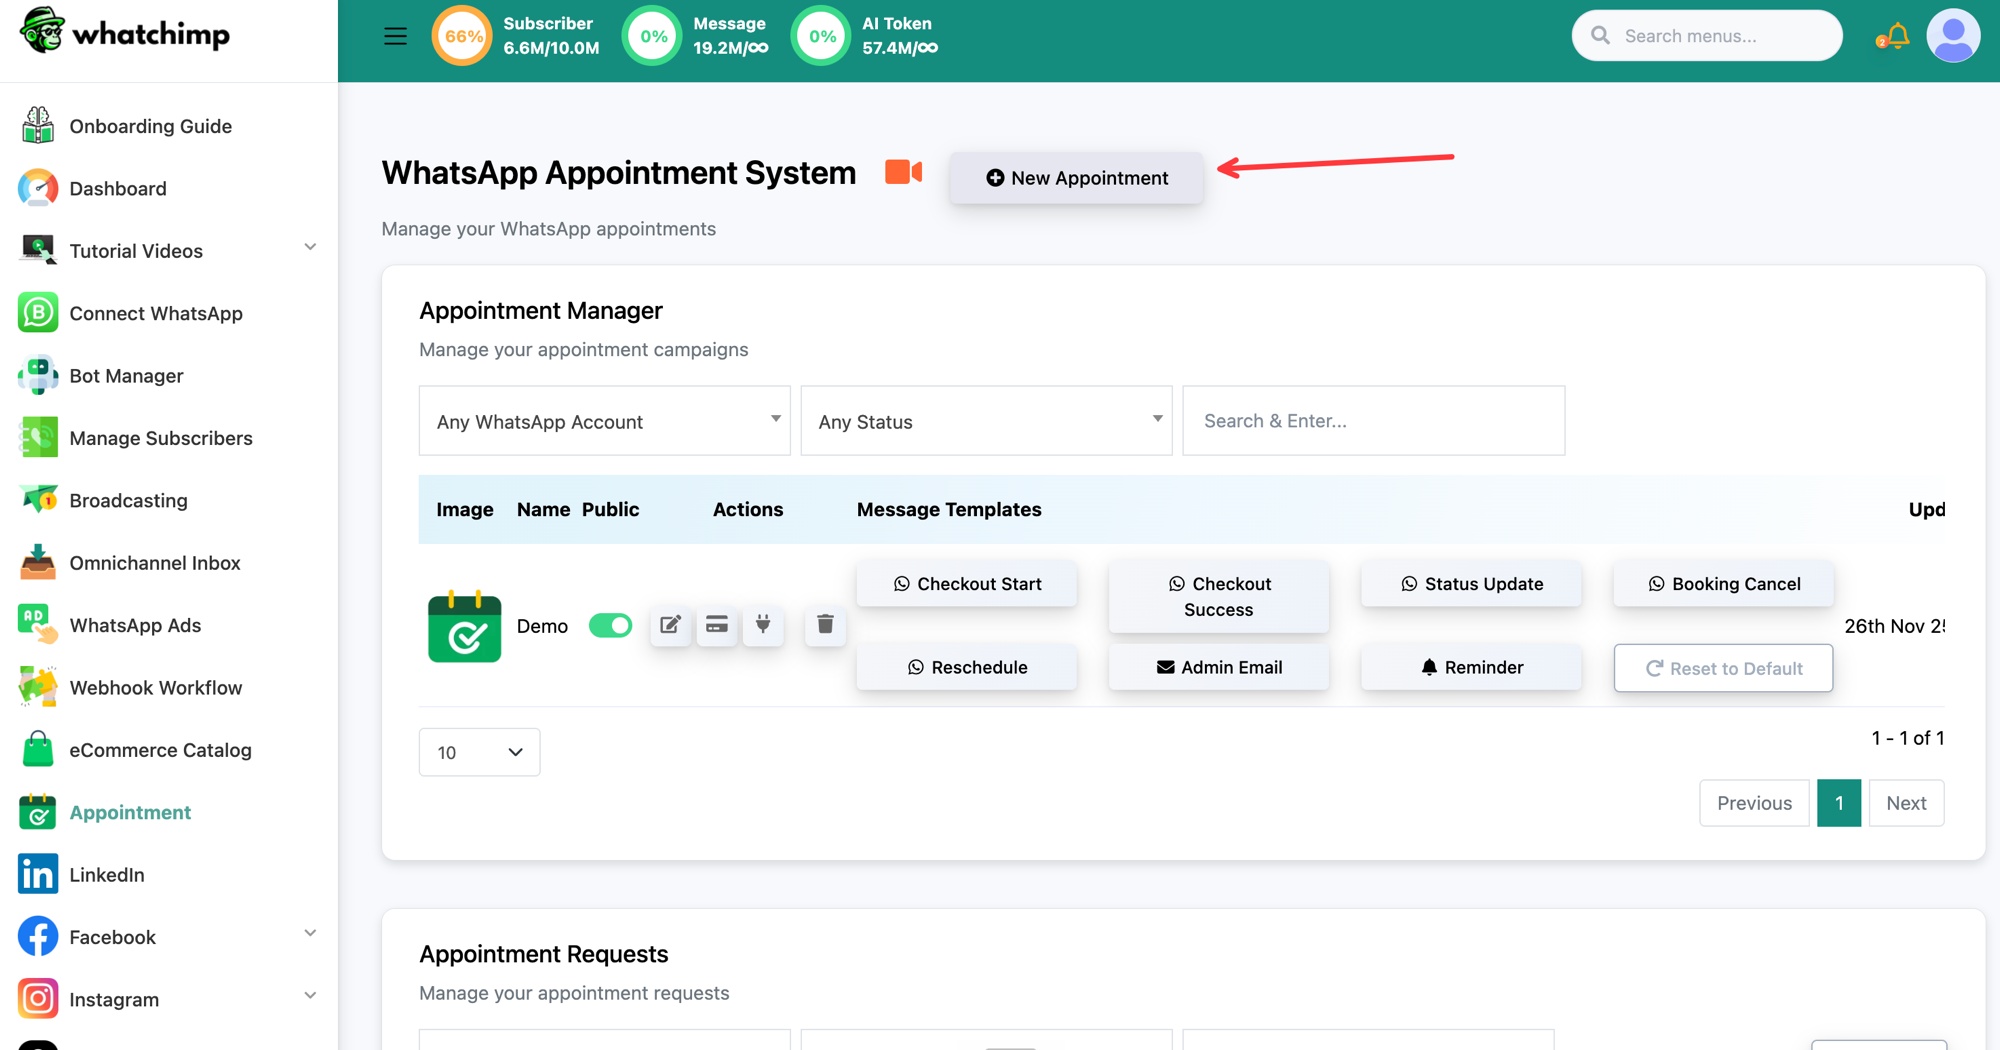Click the card payment icon for Demo
This screenshot has height=1050, width=2000.
pyautogui.click(x=717, y=625)
